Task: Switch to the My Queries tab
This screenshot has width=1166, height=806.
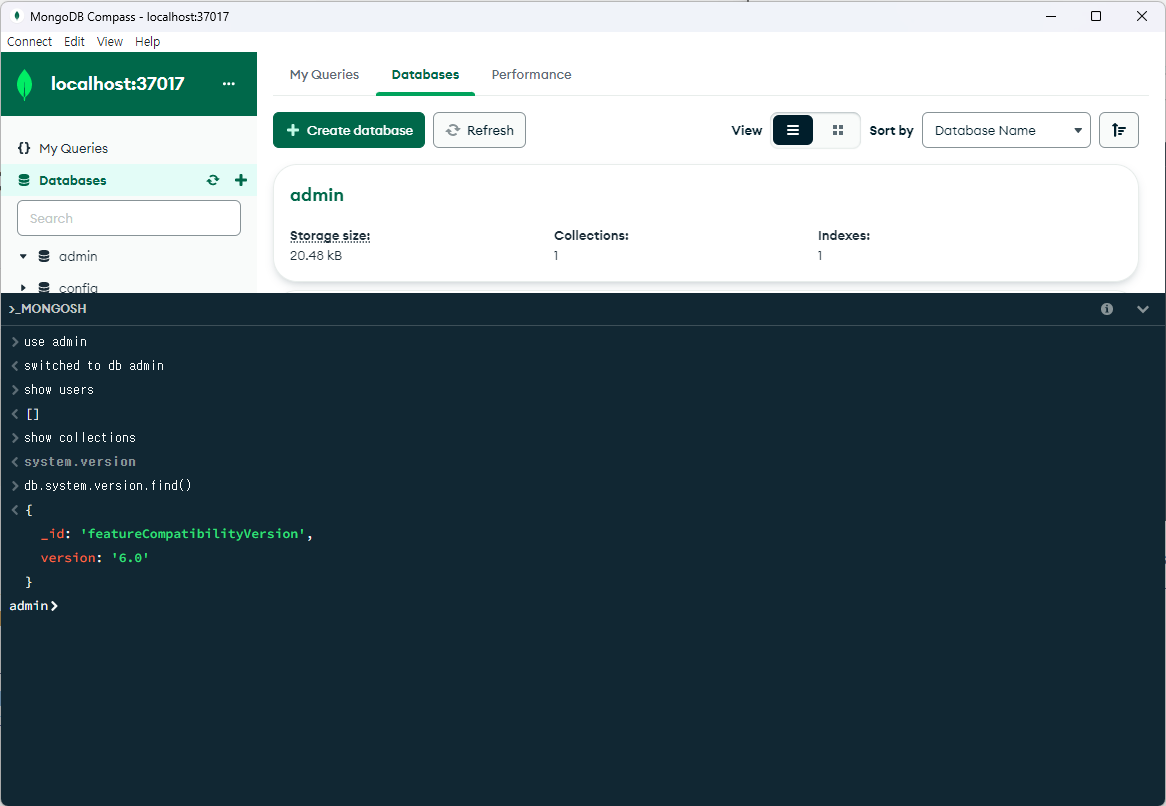Action: pyautogui.click(x=324, y=74)
